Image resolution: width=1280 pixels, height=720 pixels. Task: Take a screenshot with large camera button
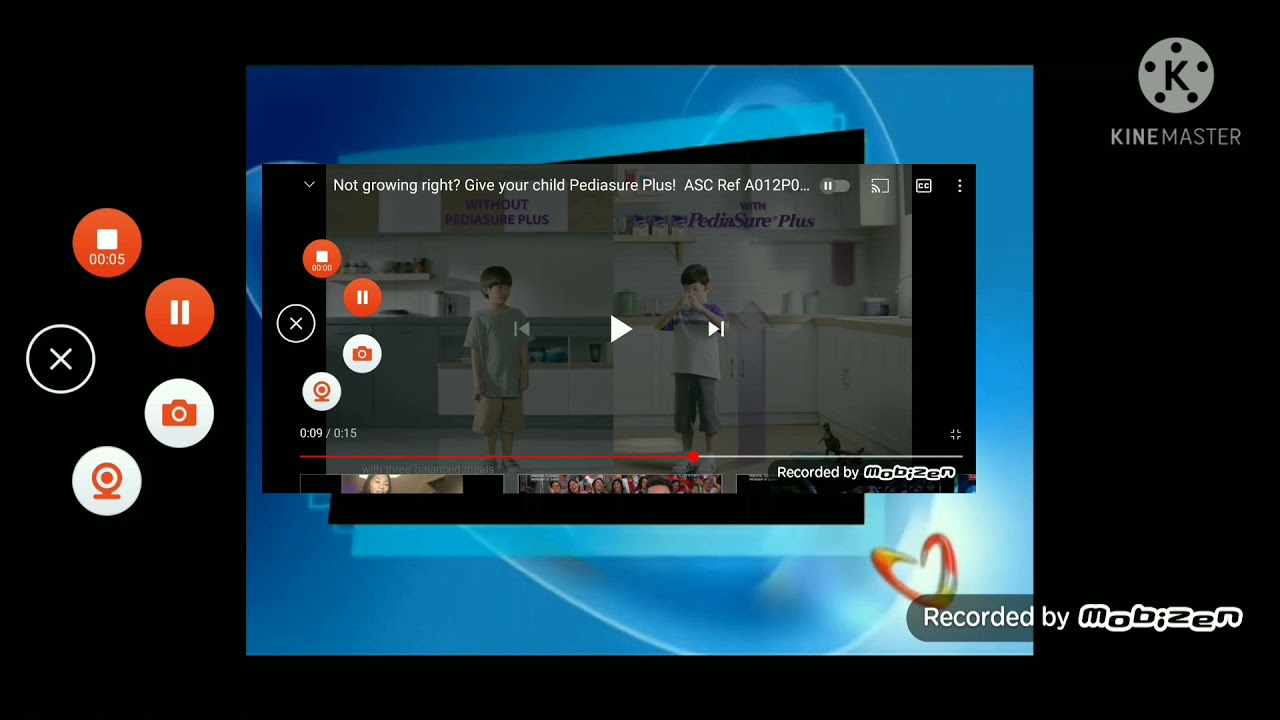click(x=179, y=413)
